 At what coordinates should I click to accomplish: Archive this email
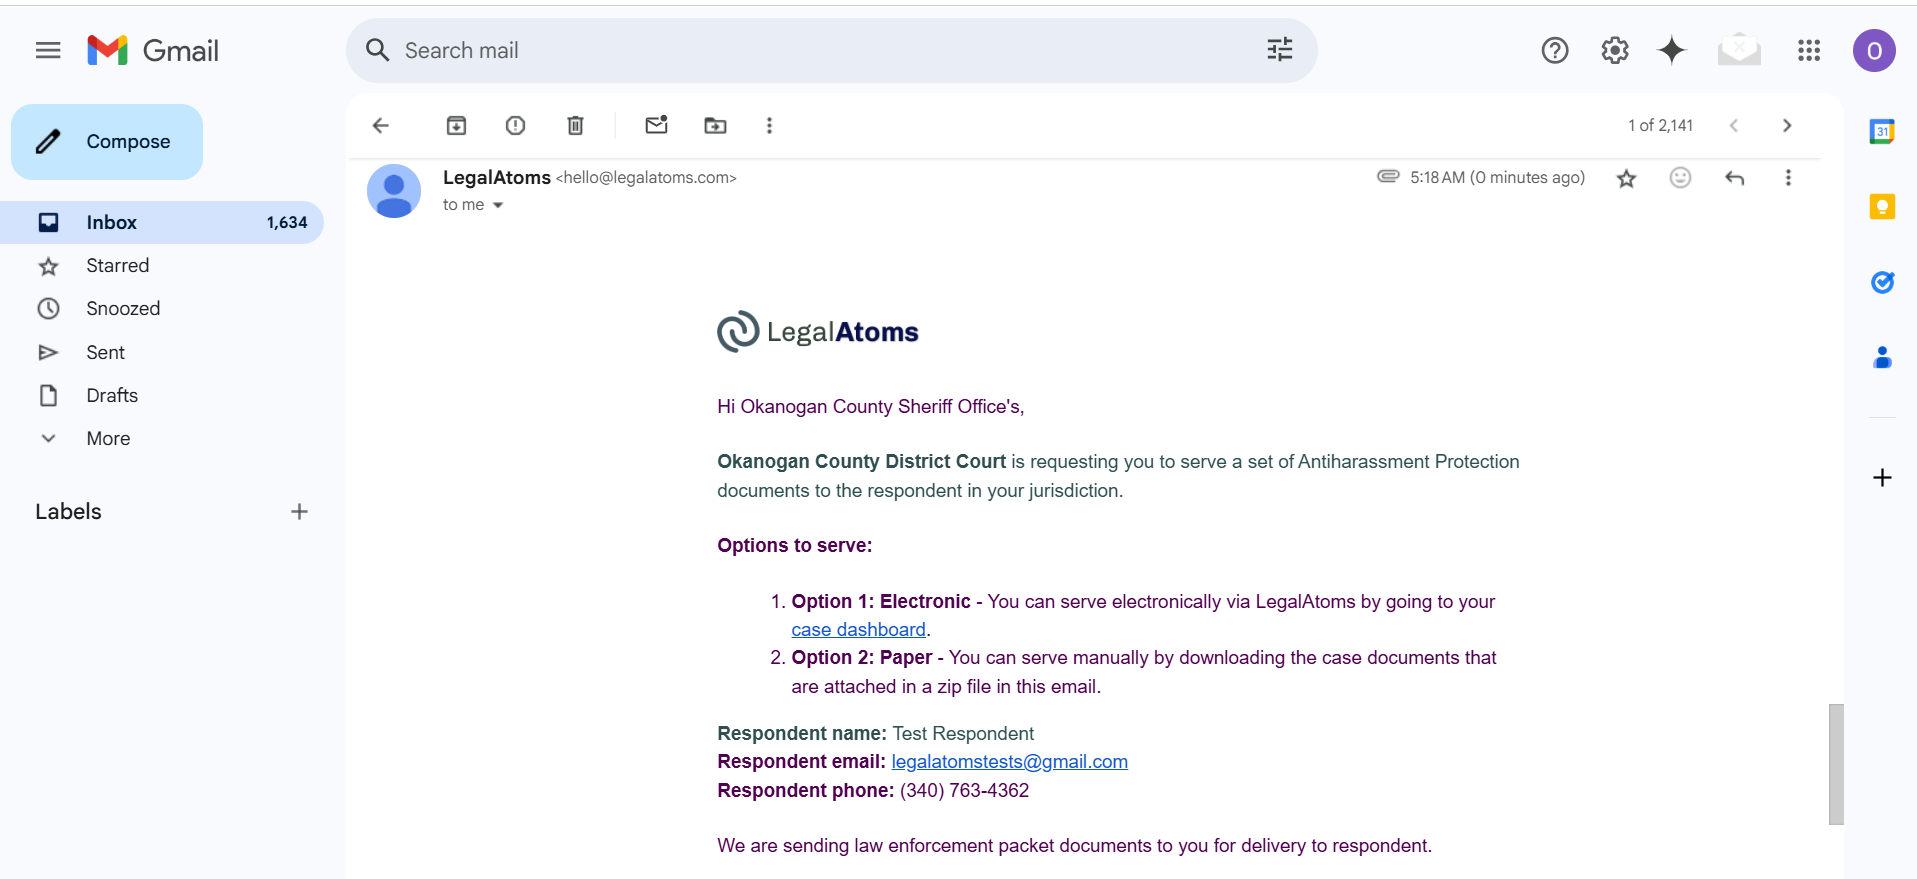click(456, 125)
